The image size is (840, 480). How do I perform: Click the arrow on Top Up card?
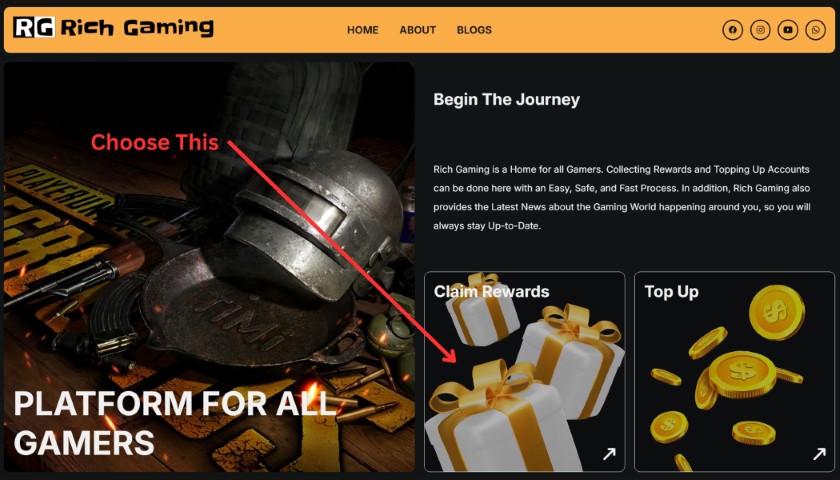click(x=819, y=454)
